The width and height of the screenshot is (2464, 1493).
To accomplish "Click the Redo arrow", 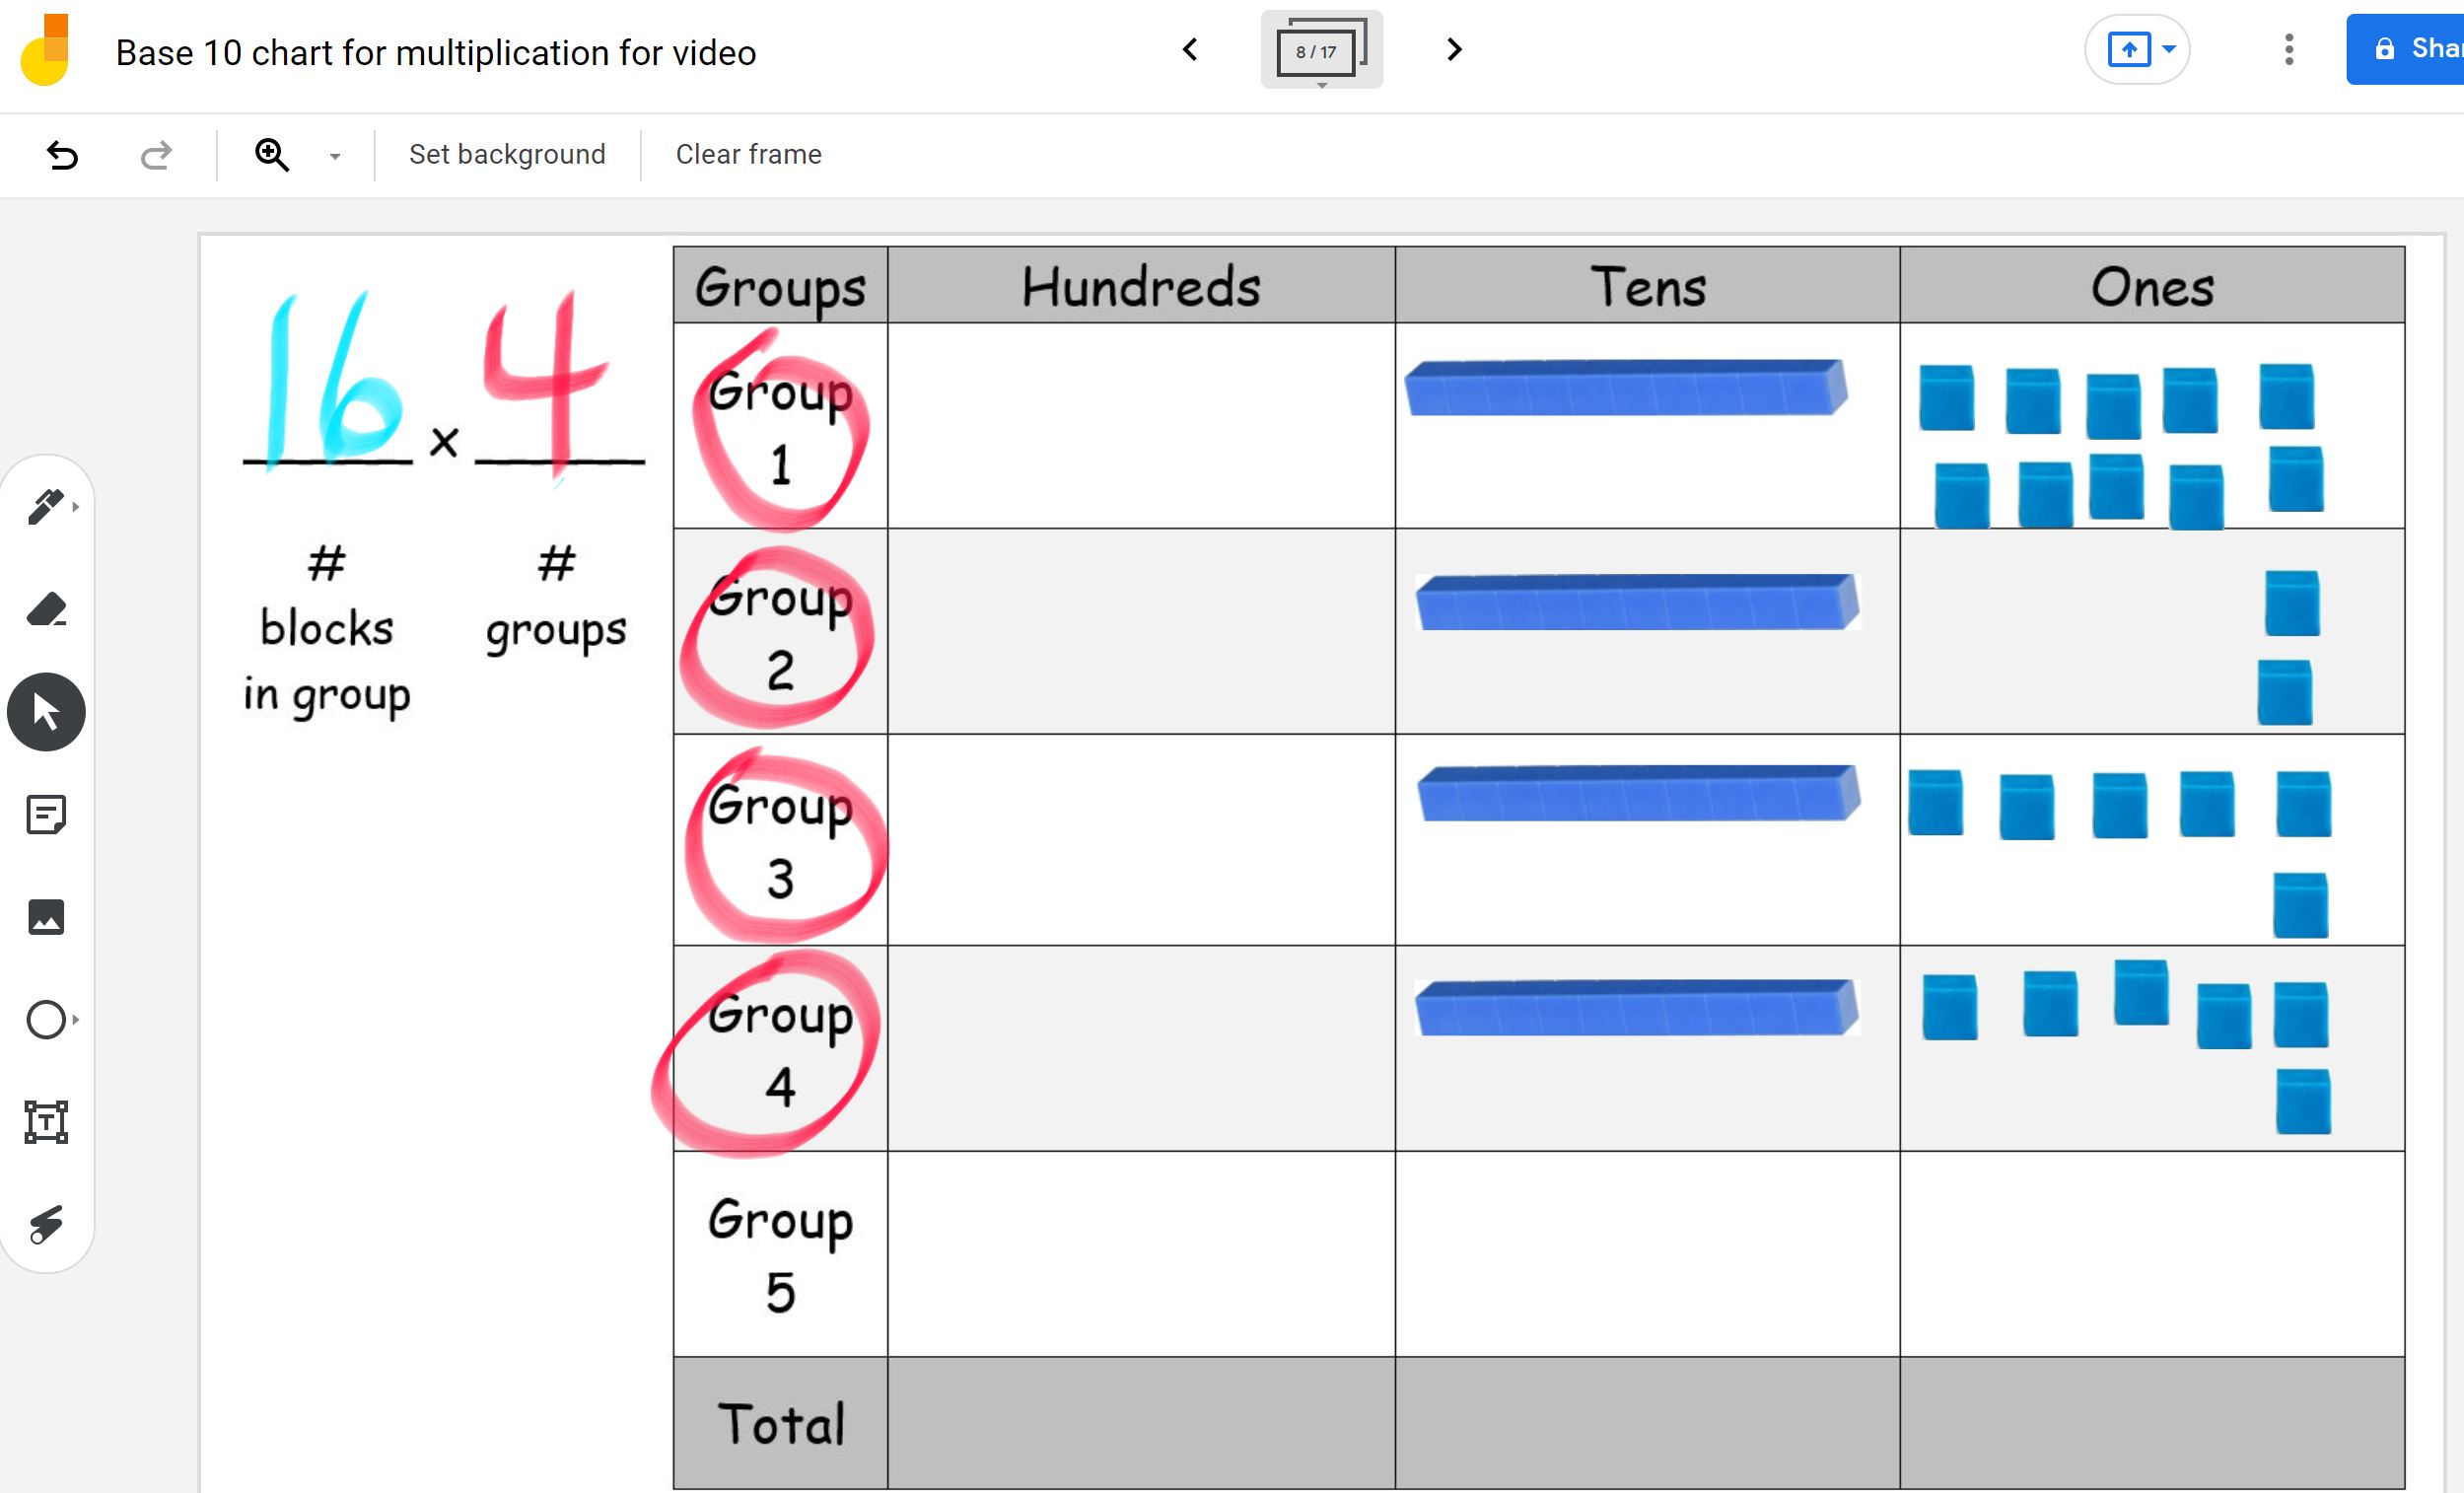I will pos(156,155).
